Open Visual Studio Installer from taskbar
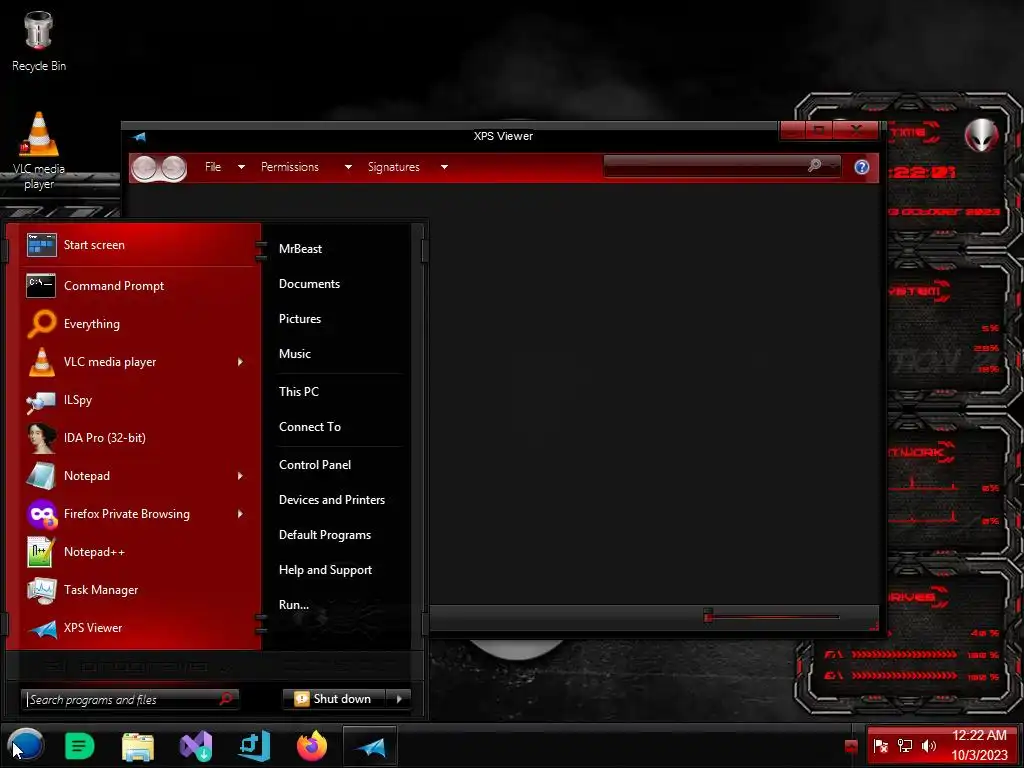This screenshot has height=768, width=1024. tap(196, 746)
